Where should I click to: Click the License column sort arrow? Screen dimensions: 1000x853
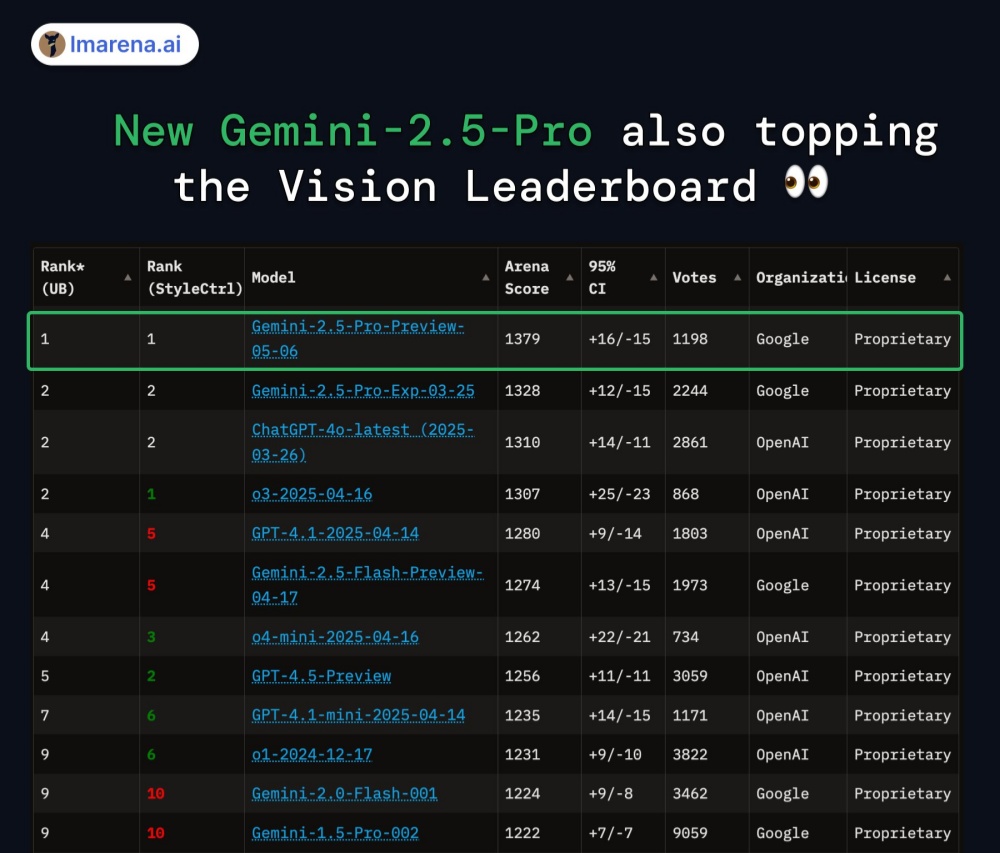coord(946,277)
